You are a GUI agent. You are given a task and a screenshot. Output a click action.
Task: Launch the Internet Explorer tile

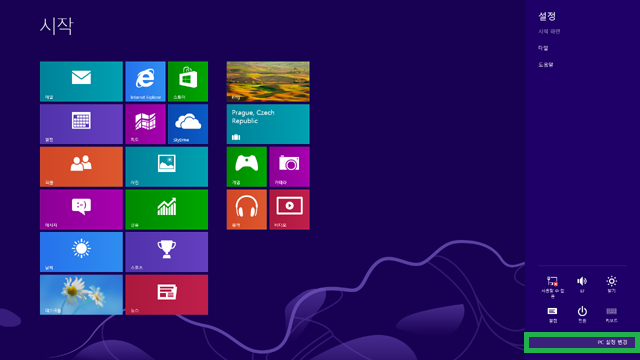click(x=145, y=81)
